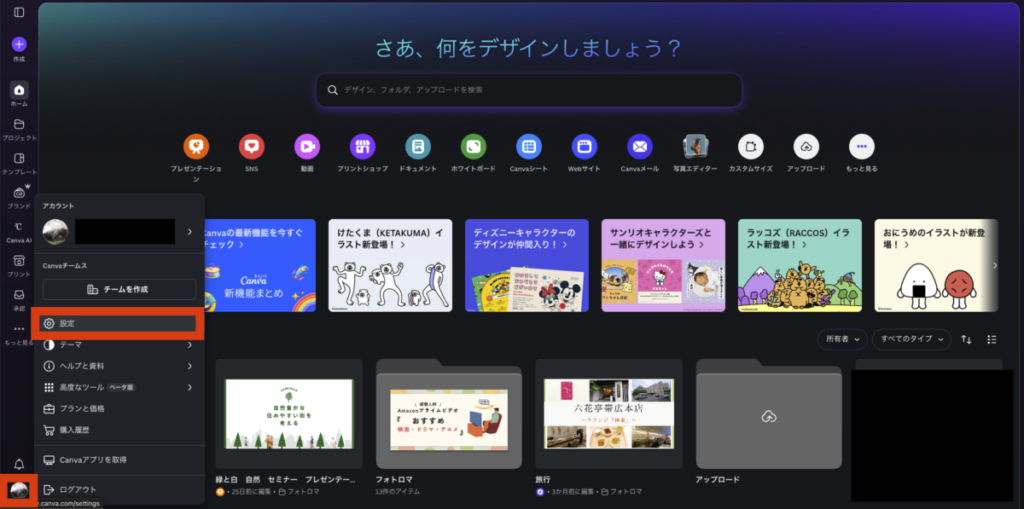Screen dimensions: 1024x509
Task: Open the 旅行 design thumbnail
Action: (609, 414)
